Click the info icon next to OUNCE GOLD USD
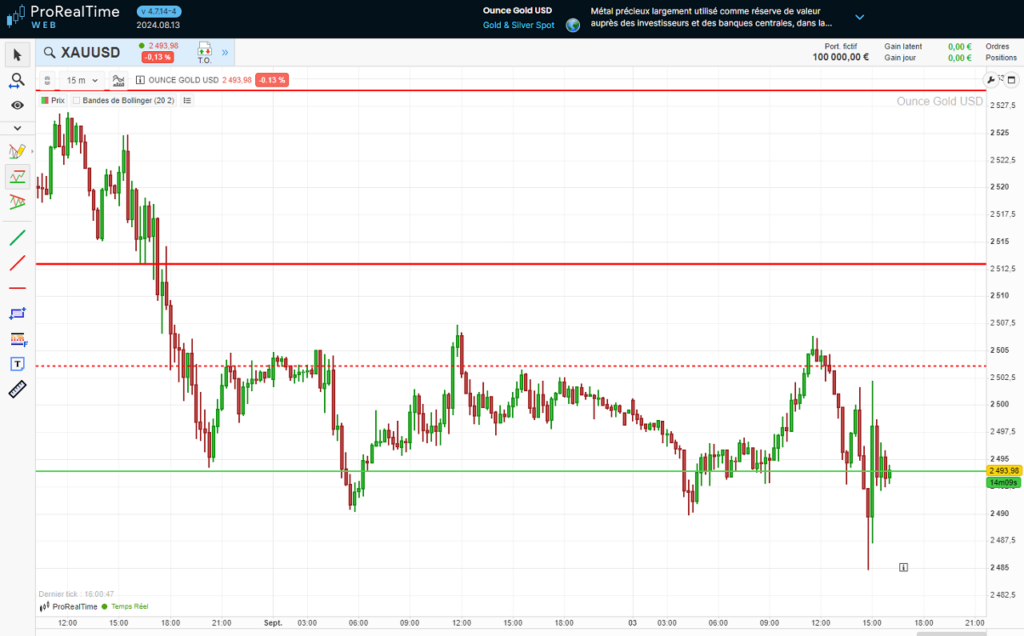The image size is (1024, 636). pos(140,80)
